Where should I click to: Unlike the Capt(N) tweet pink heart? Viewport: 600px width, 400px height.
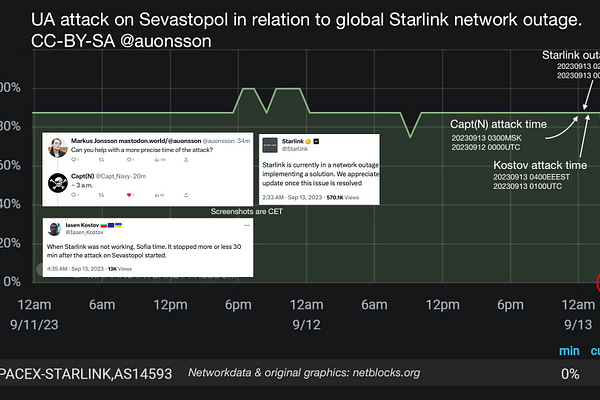pyautogui.click(x=130, y=195)
